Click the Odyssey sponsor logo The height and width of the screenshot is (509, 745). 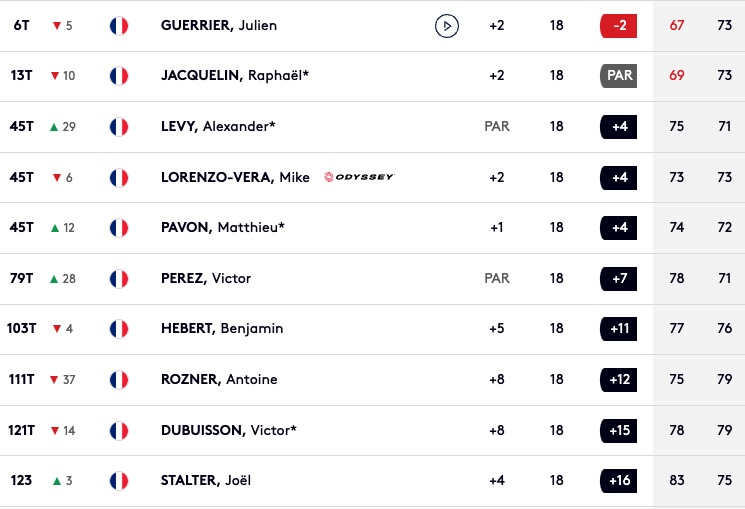coord(359,177)
